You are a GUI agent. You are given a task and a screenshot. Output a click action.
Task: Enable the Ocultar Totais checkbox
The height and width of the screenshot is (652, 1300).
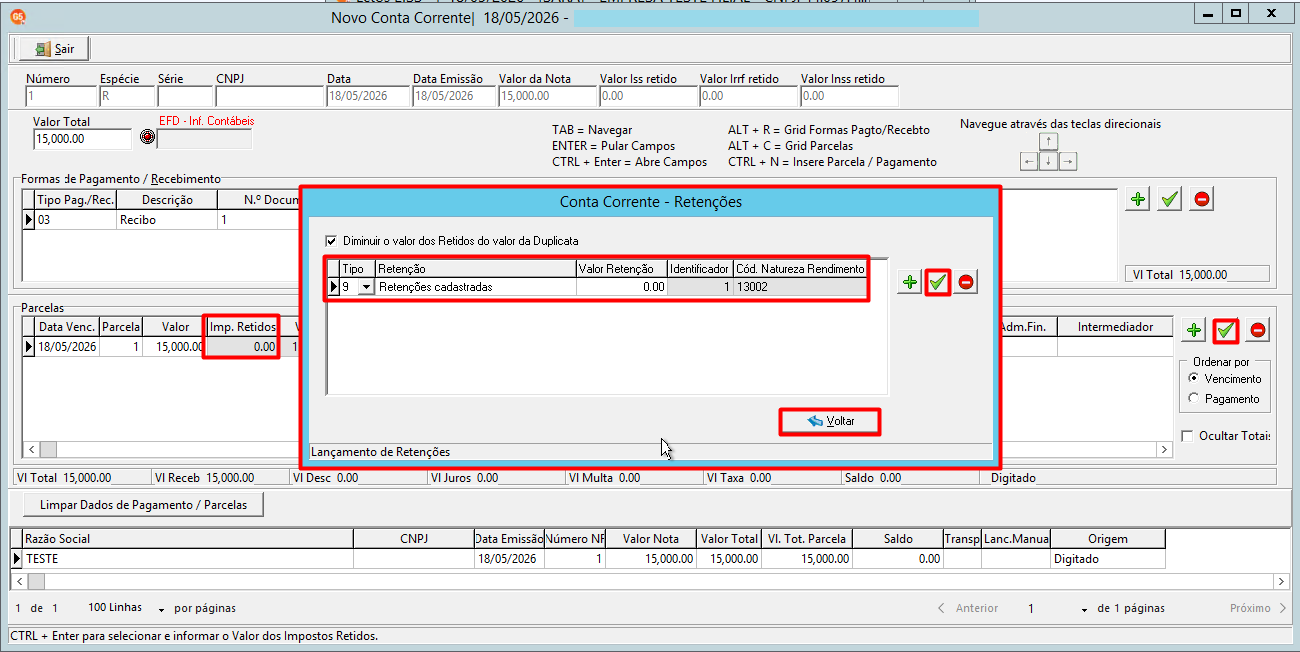click(x=1187, y=436)
